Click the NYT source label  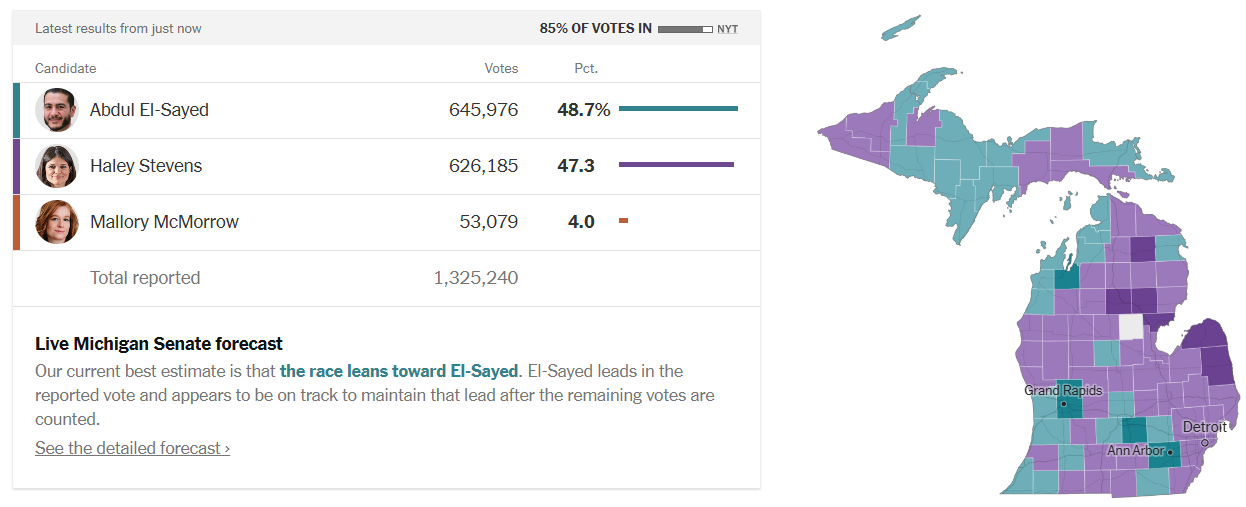click(x=727, y=29)
